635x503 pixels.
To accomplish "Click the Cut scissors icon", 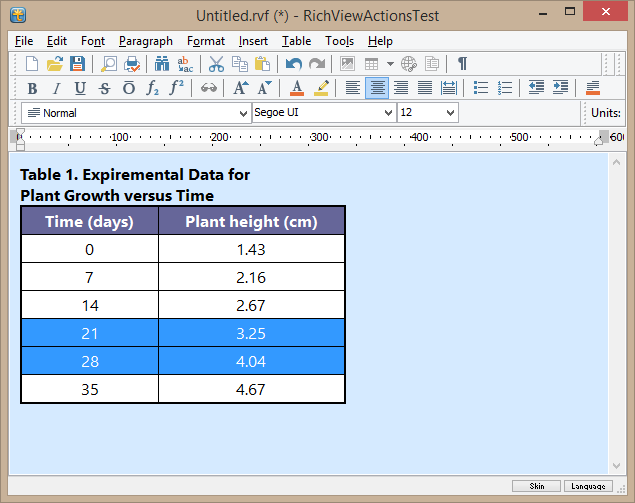I will [216, 64].
